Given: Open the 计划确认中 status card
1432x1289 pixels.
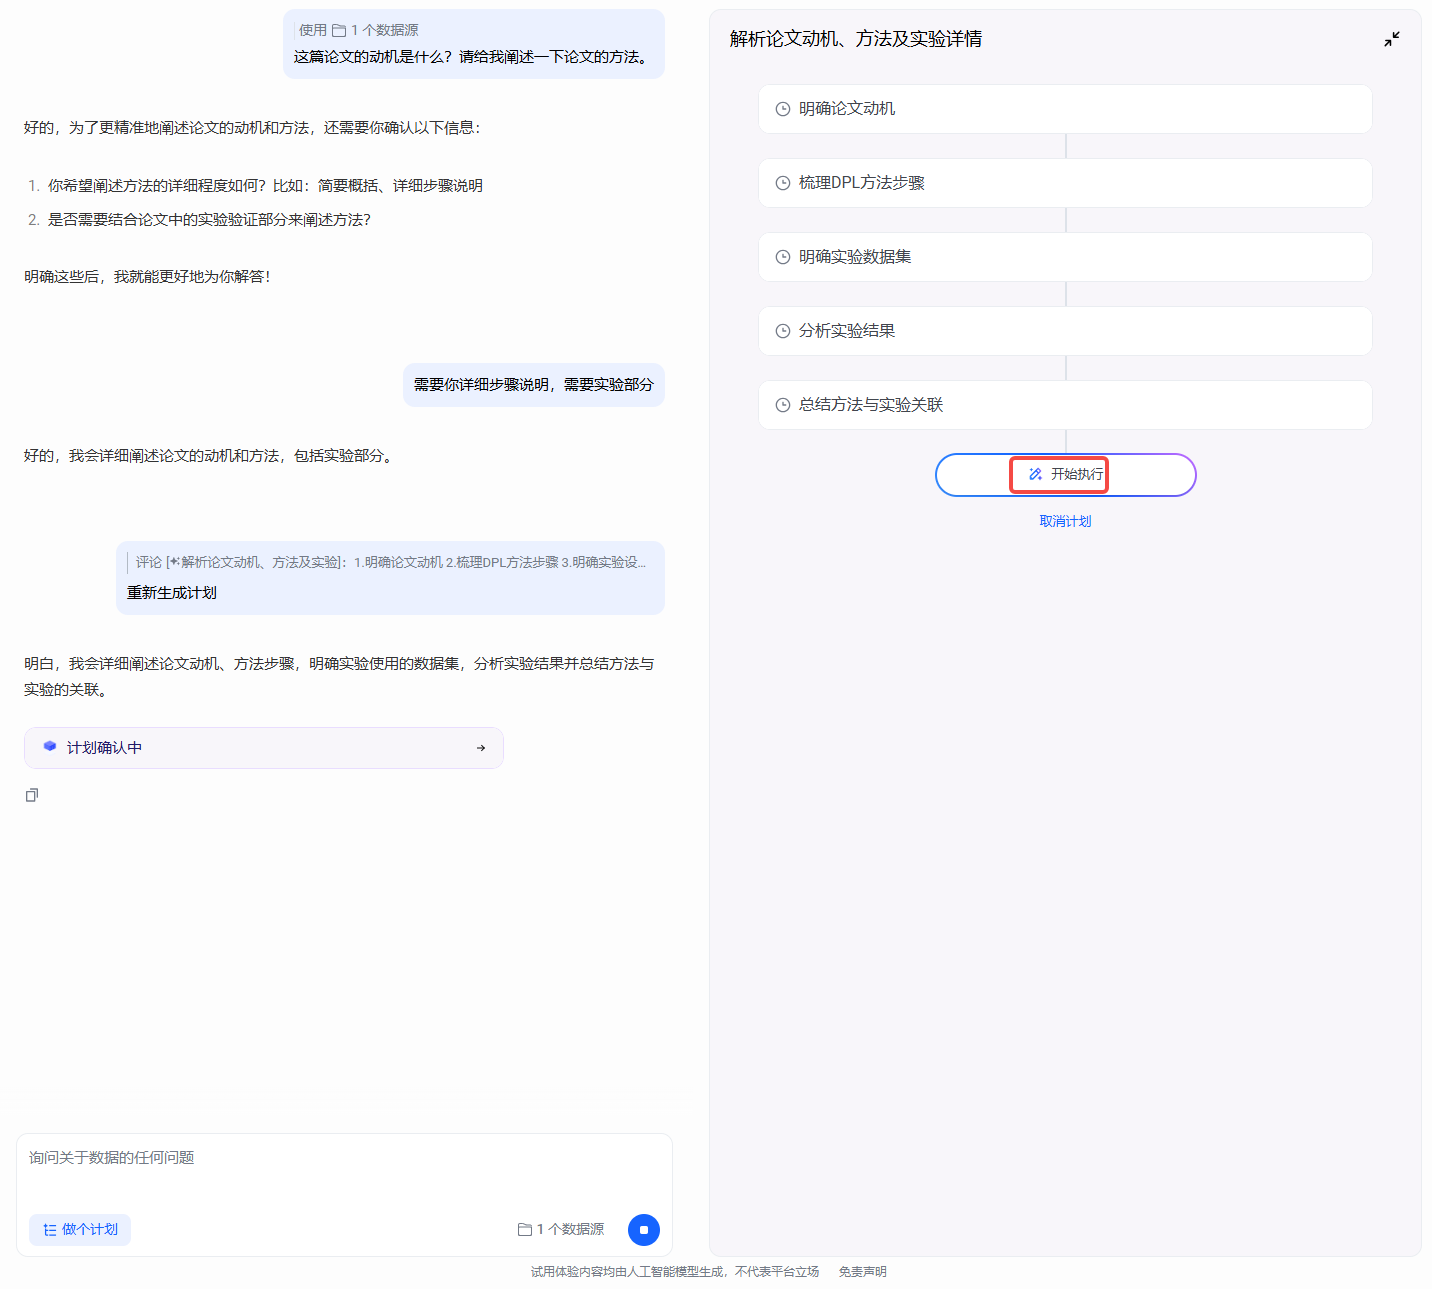Looking at the screenshot, I should point(264,748).
